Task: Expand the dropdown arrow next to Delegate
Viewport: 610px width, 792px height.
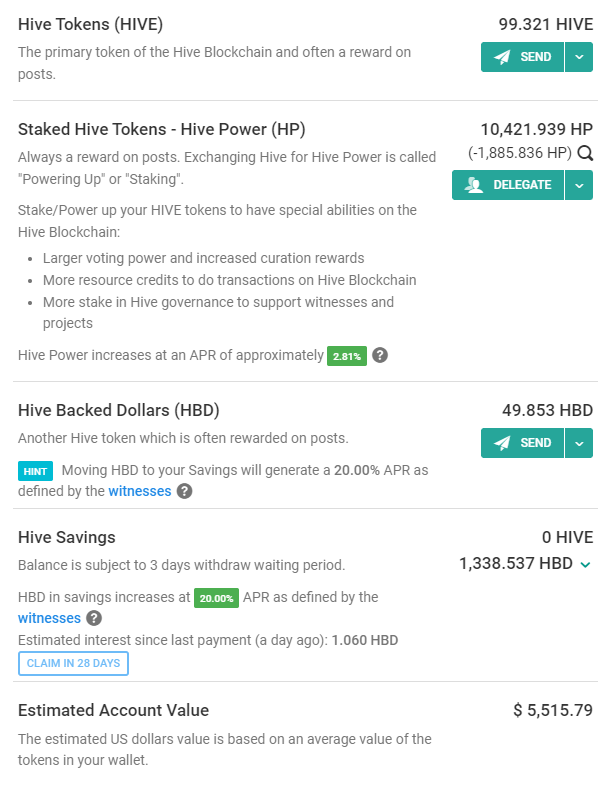Action: [579, 185]
